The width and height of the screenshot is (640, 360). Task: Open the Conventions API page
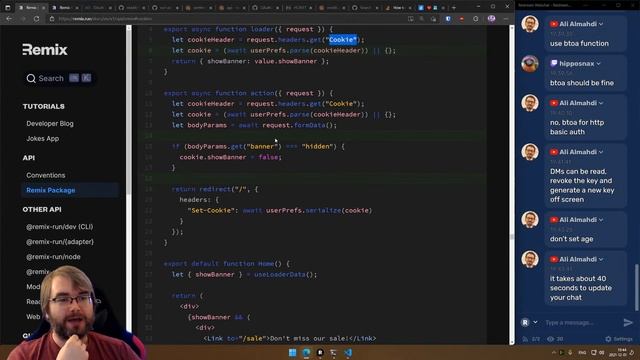click(46, 175)
